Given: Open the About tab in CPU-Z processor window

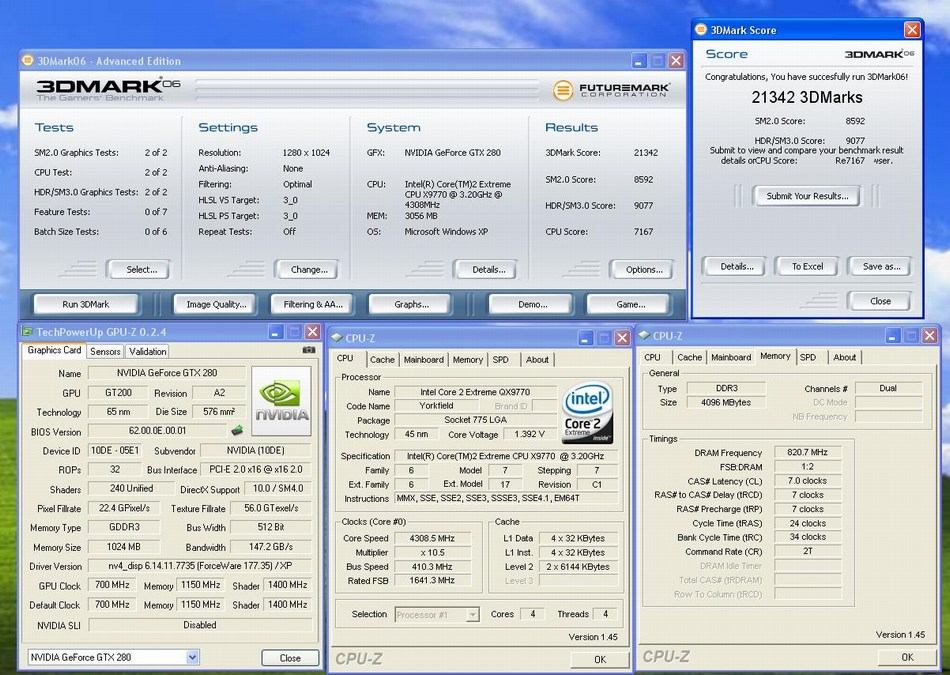Looking at the screenshot, I should (x=537, y=360).
